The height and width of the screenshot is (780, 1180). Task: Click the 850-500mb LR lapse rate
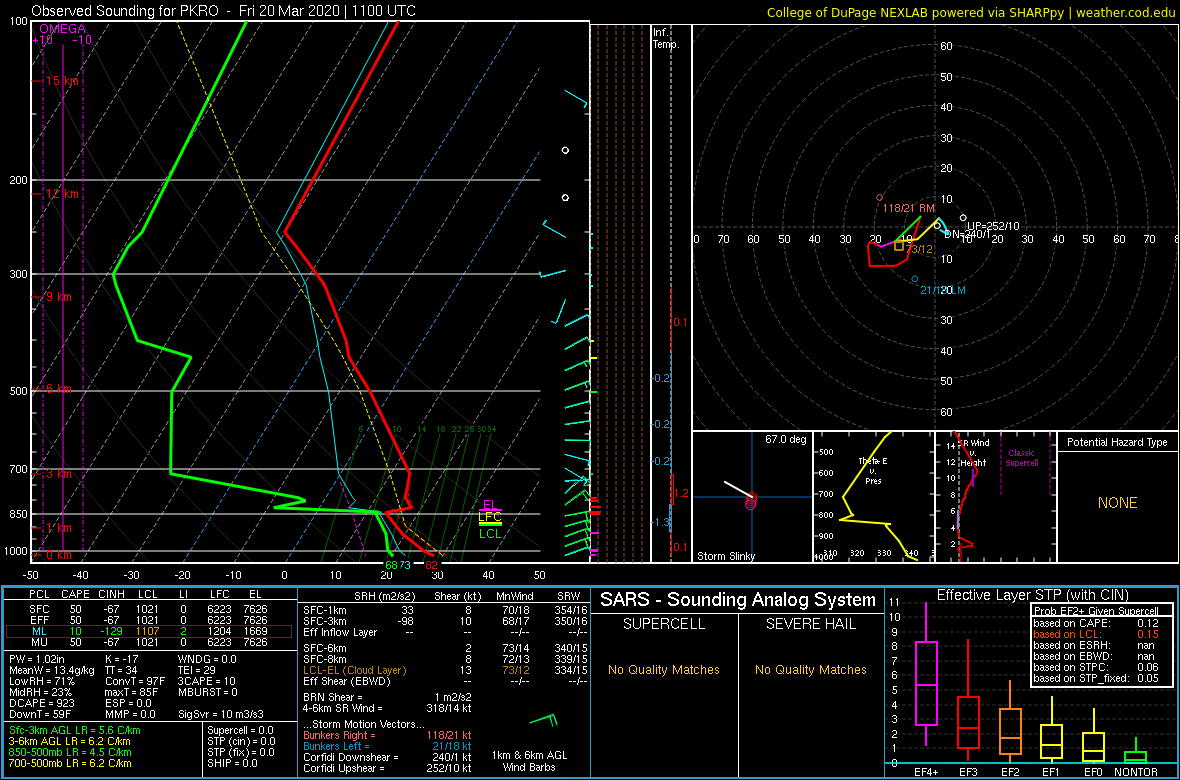70,752
